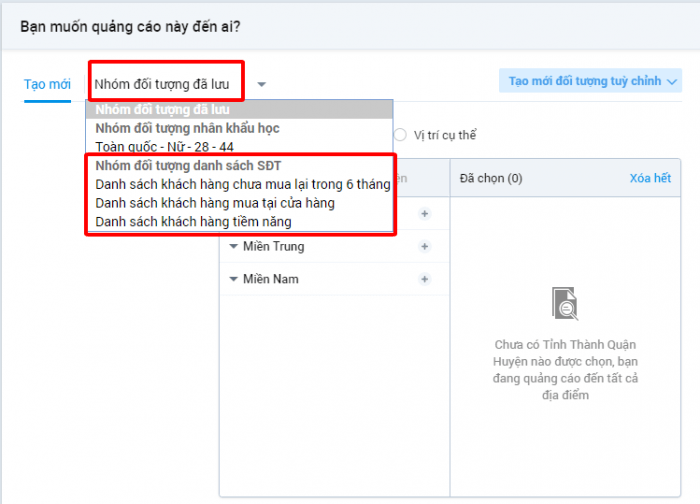Select the Vị trí cụ thể radio button
Screen dimensions: 700x504
[401, 135]
